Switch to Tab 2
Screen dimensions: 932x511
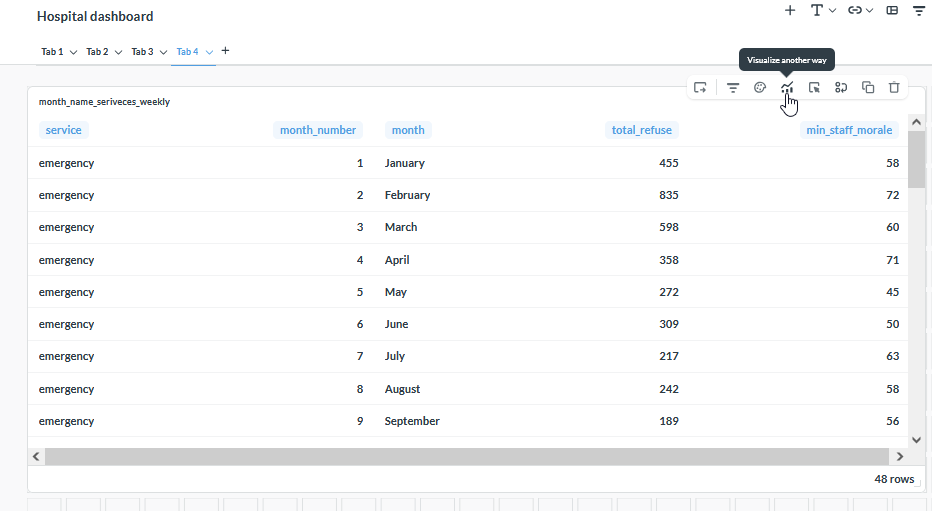[97, 52]
